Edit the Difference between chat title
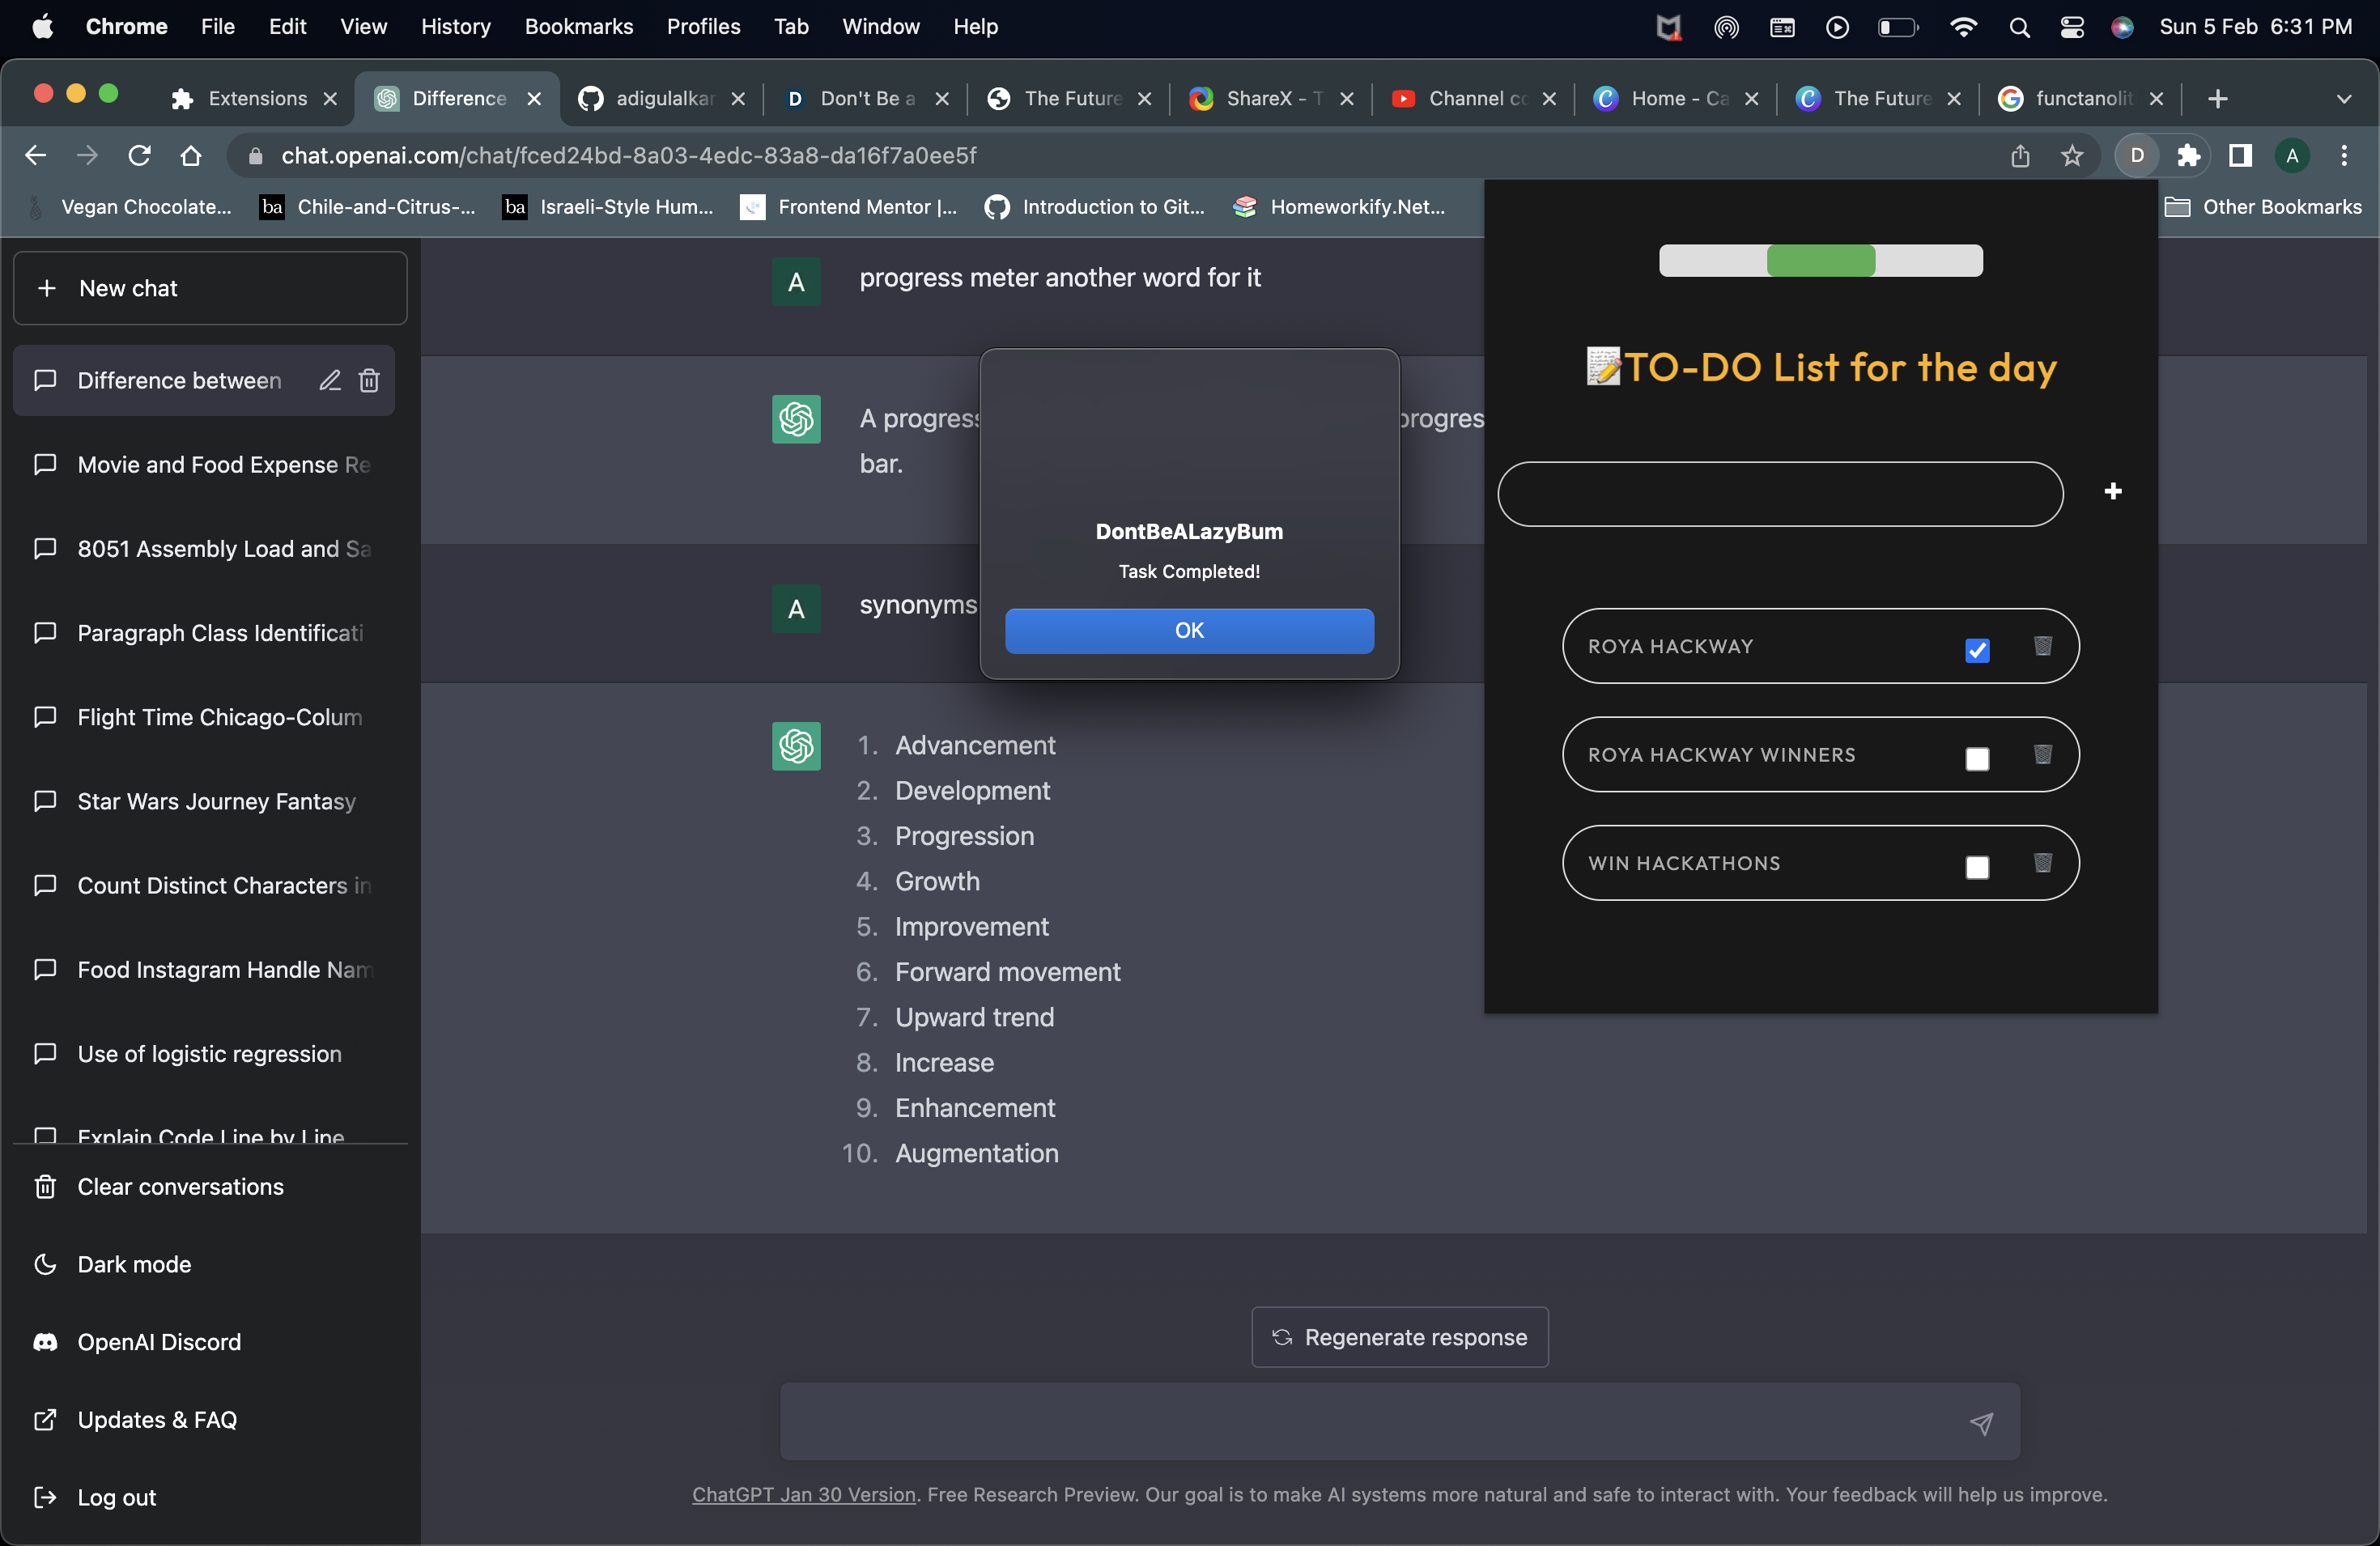The width and height of the screenshot is (2380, 1546). coord(330,380)
